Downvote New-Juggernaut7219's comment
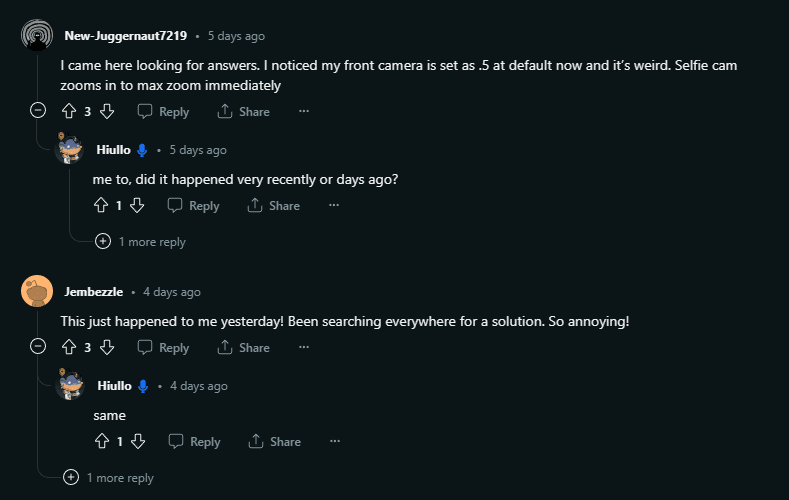The width and height of the screenshot is (789, 500). point(107,111)
